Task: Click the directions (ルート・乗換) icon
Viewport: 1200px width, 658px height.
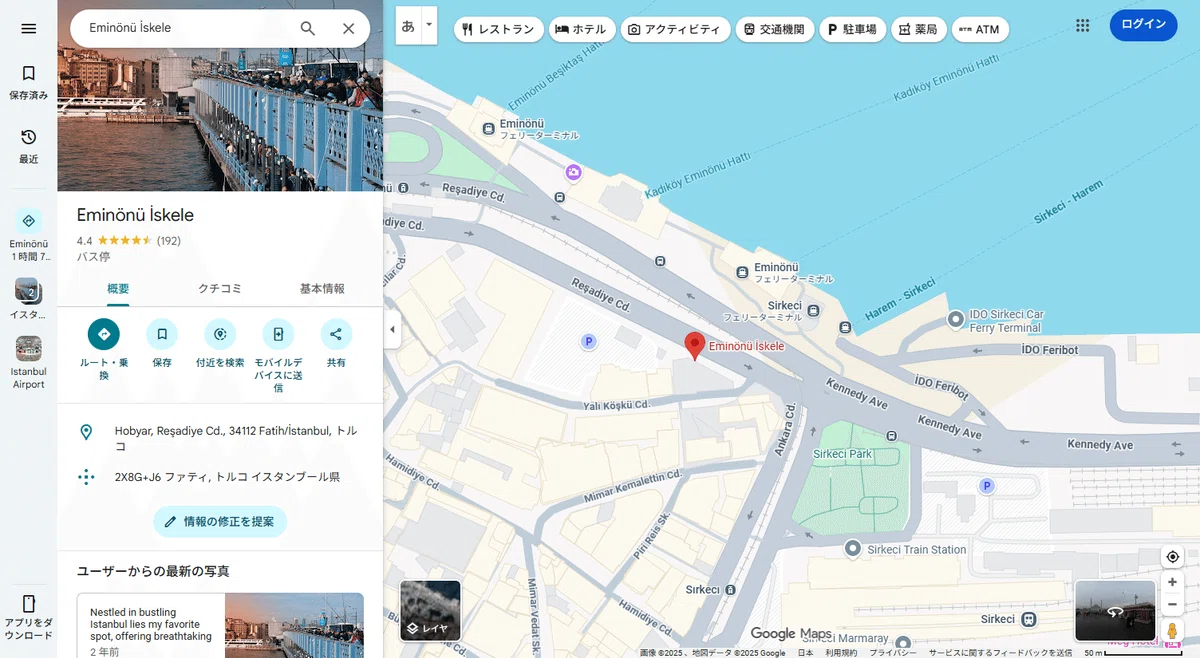Action: coord(104,334)
